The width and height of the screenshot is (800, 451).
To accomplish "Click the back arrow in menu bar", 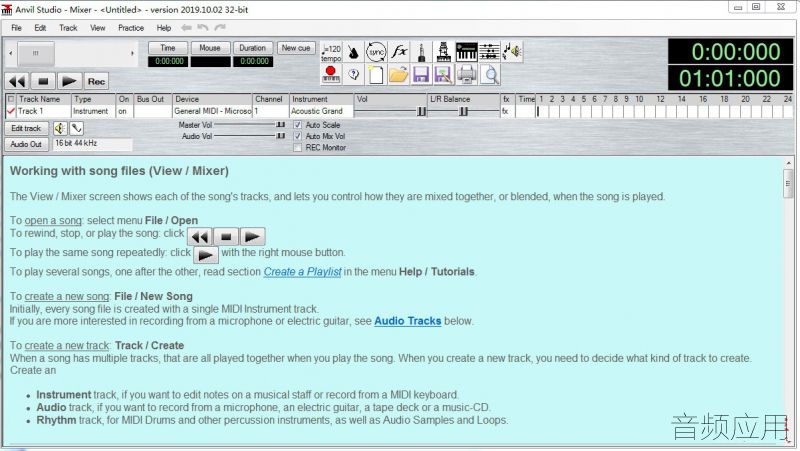I will coord(186,28).
